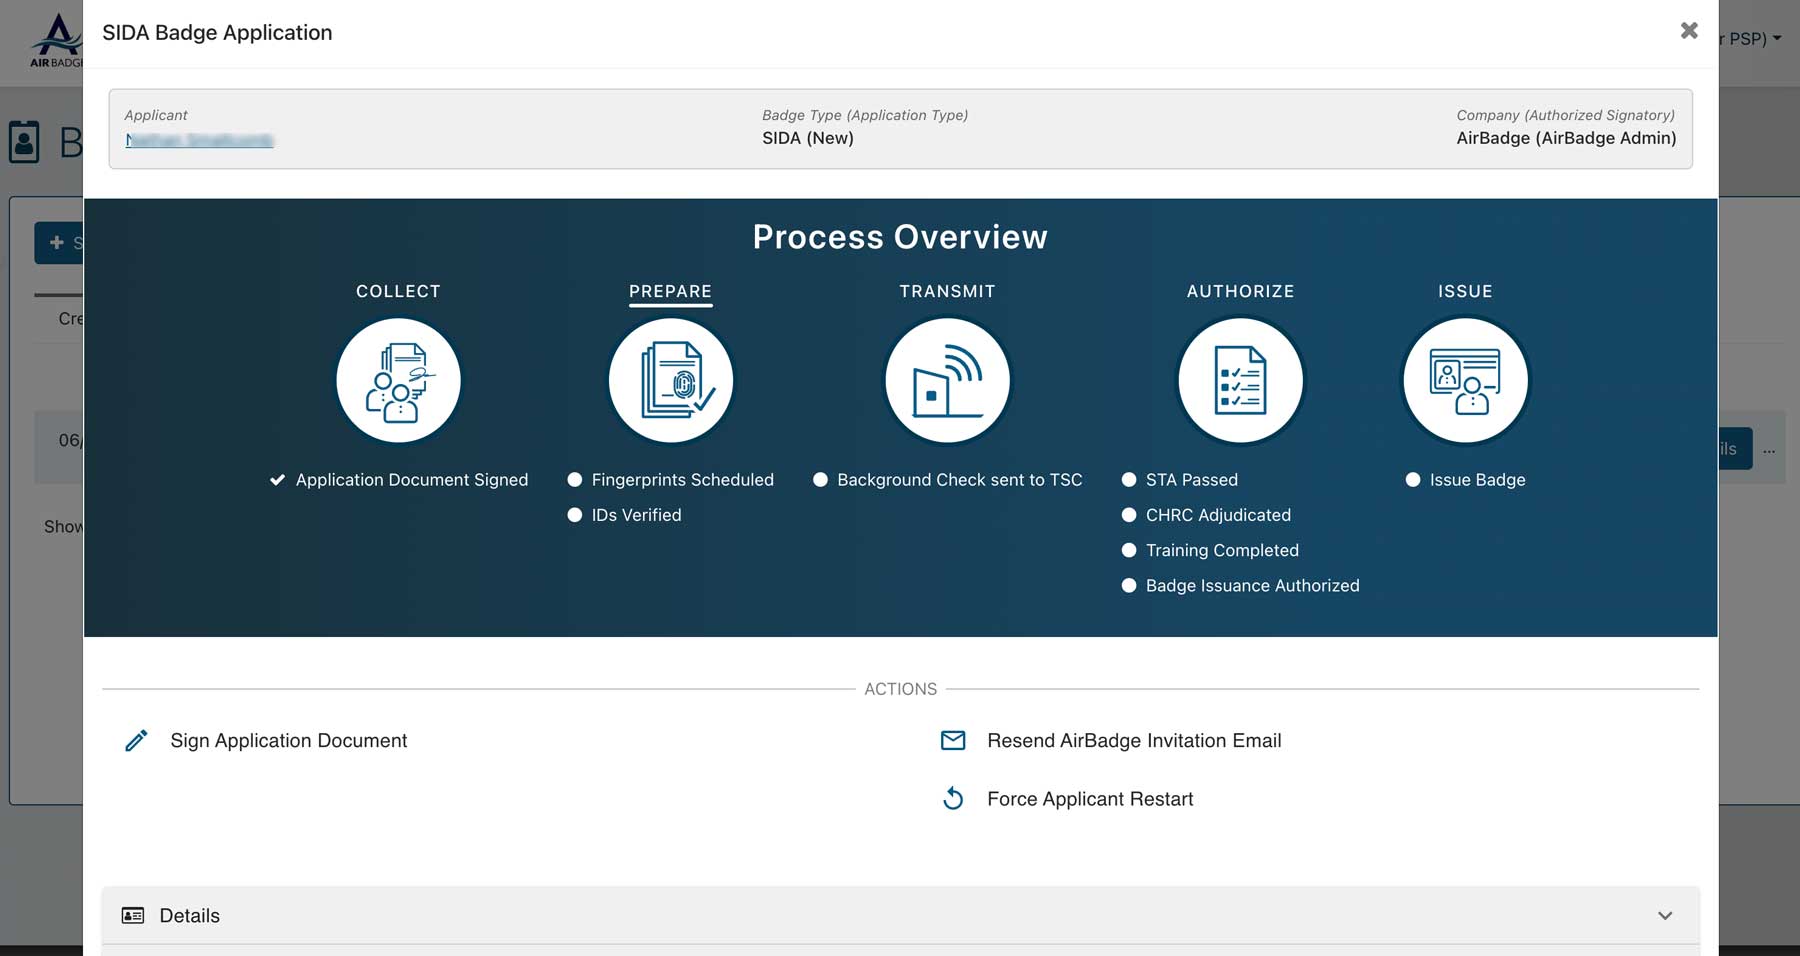Image resolution: width=1800 pixels, height=956 pixels.
Task: Click the pencil icon for signing
Action: 136,741
